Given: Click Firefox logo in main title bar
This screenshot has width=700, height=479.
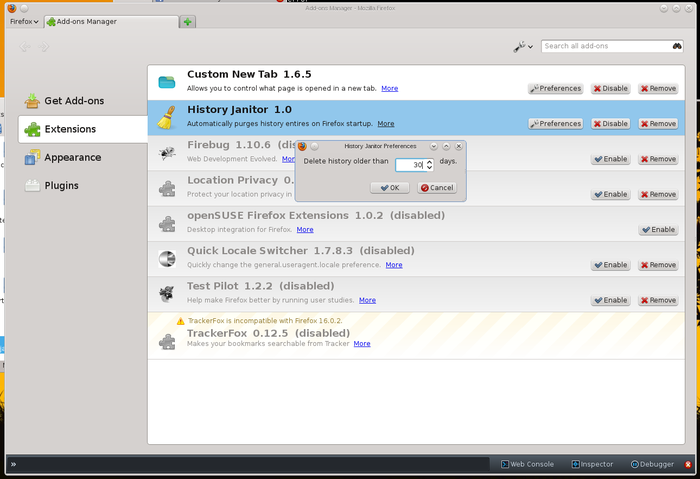Looking at the screenshot, I should pyautogui.click(x=12, y=8).
